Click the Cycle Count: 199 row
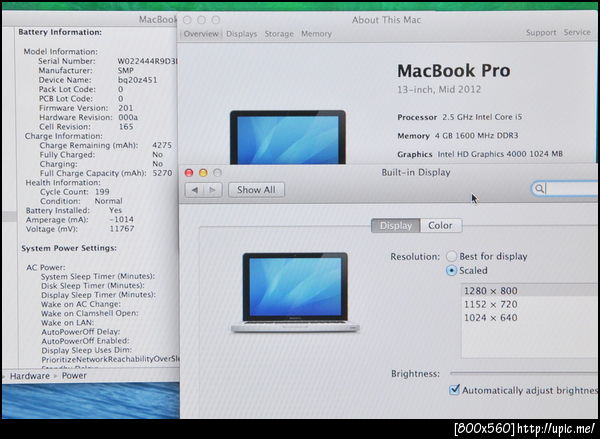Image resolution: width=600 pixels, height=439 pixels. click(75, 192)
